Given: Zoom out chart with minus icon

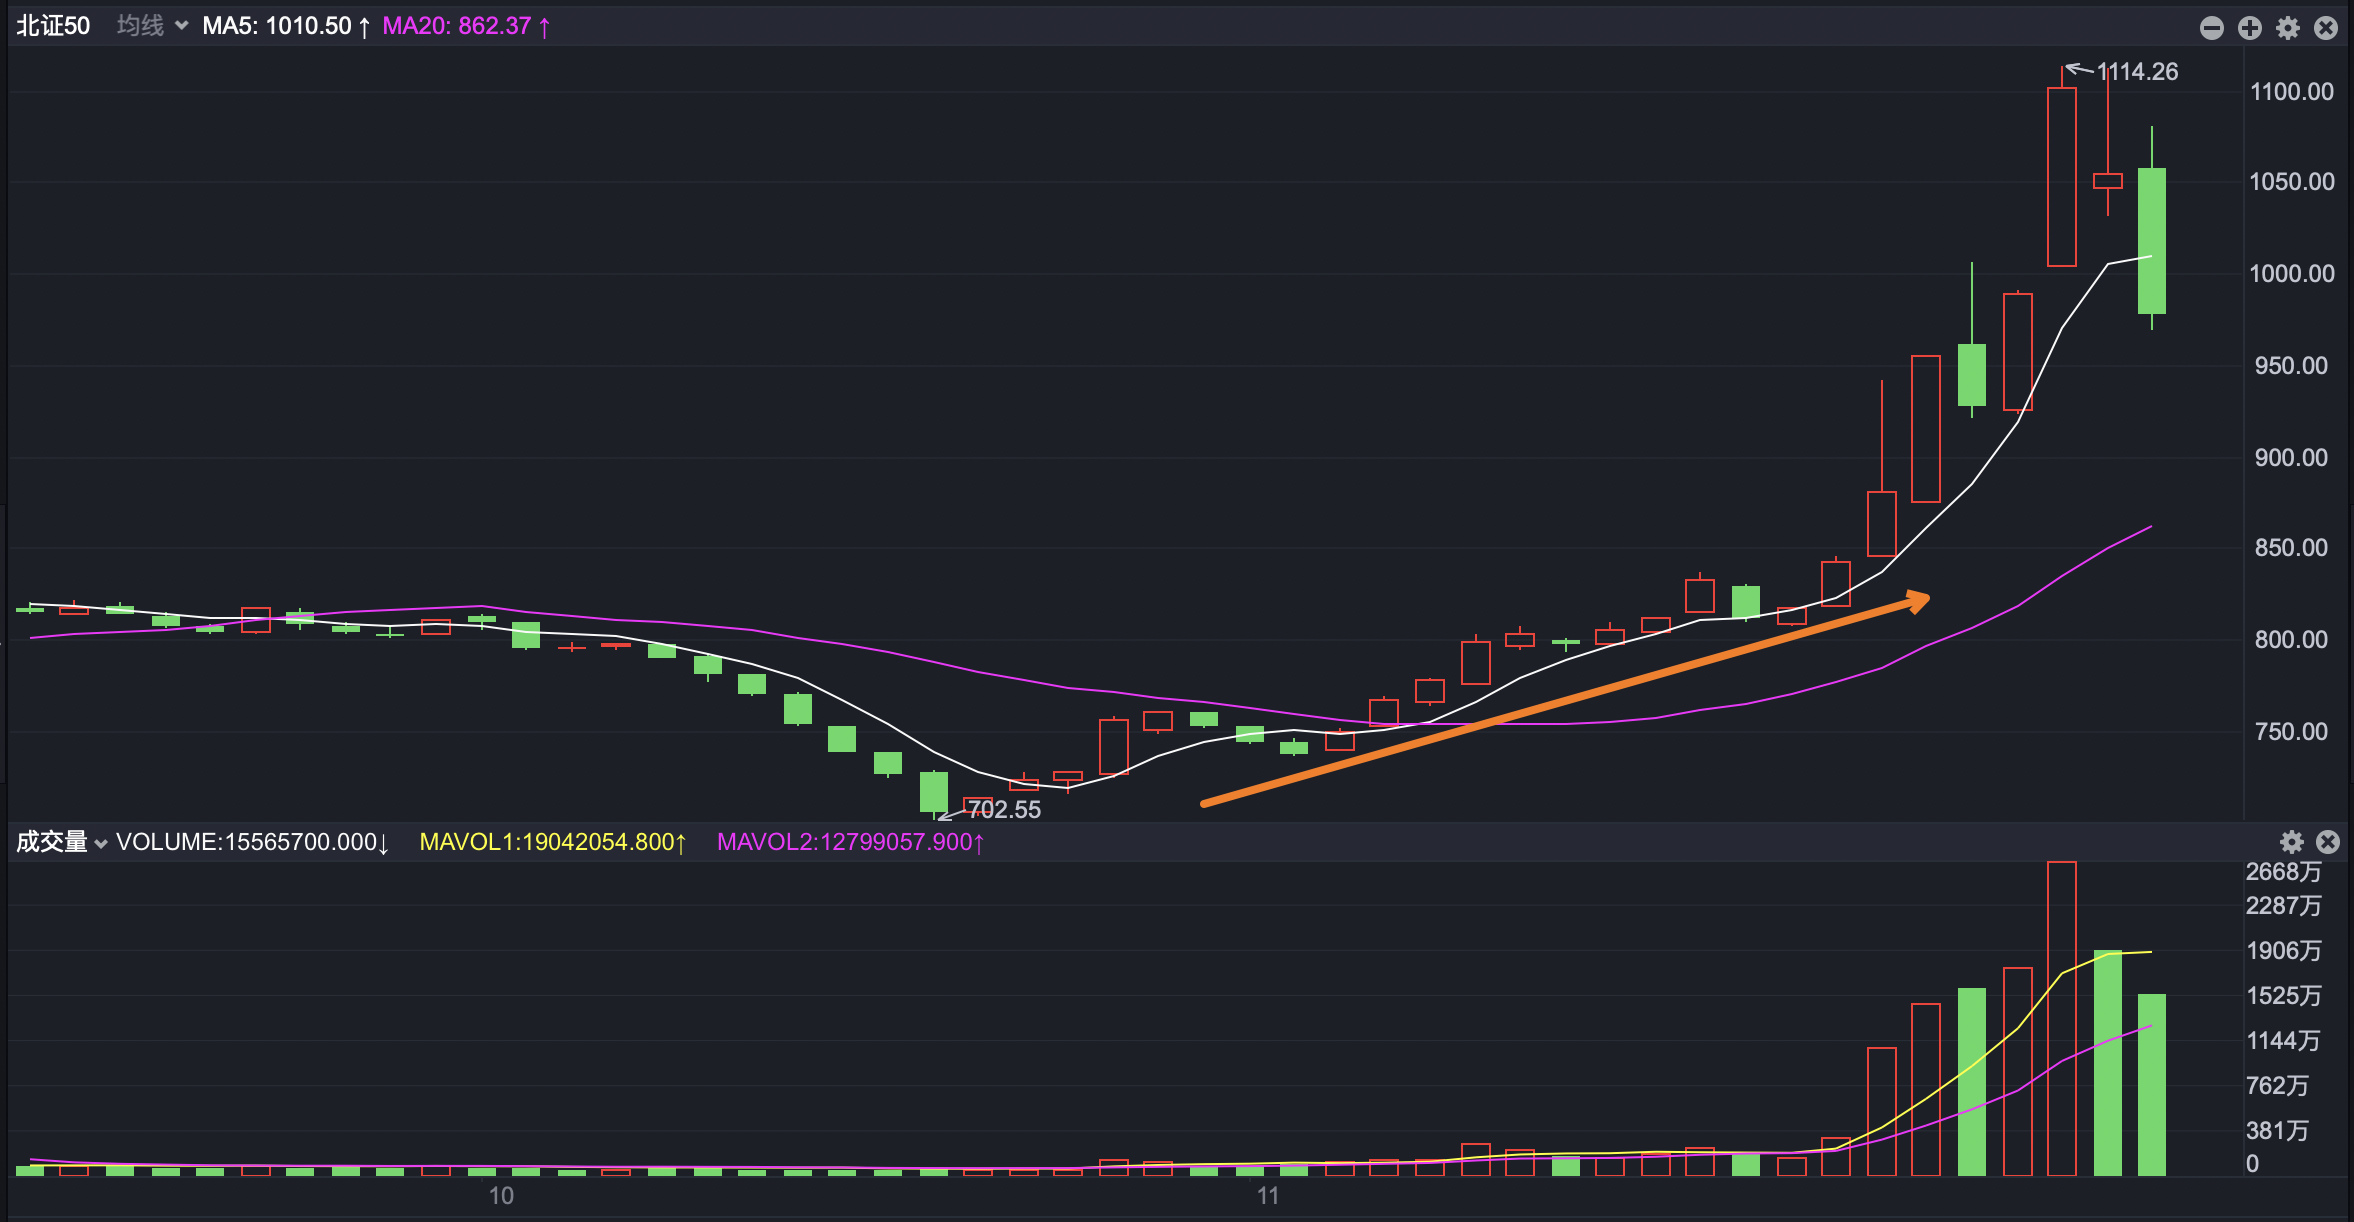Looking at the screenshot, I should point(2212,28).
